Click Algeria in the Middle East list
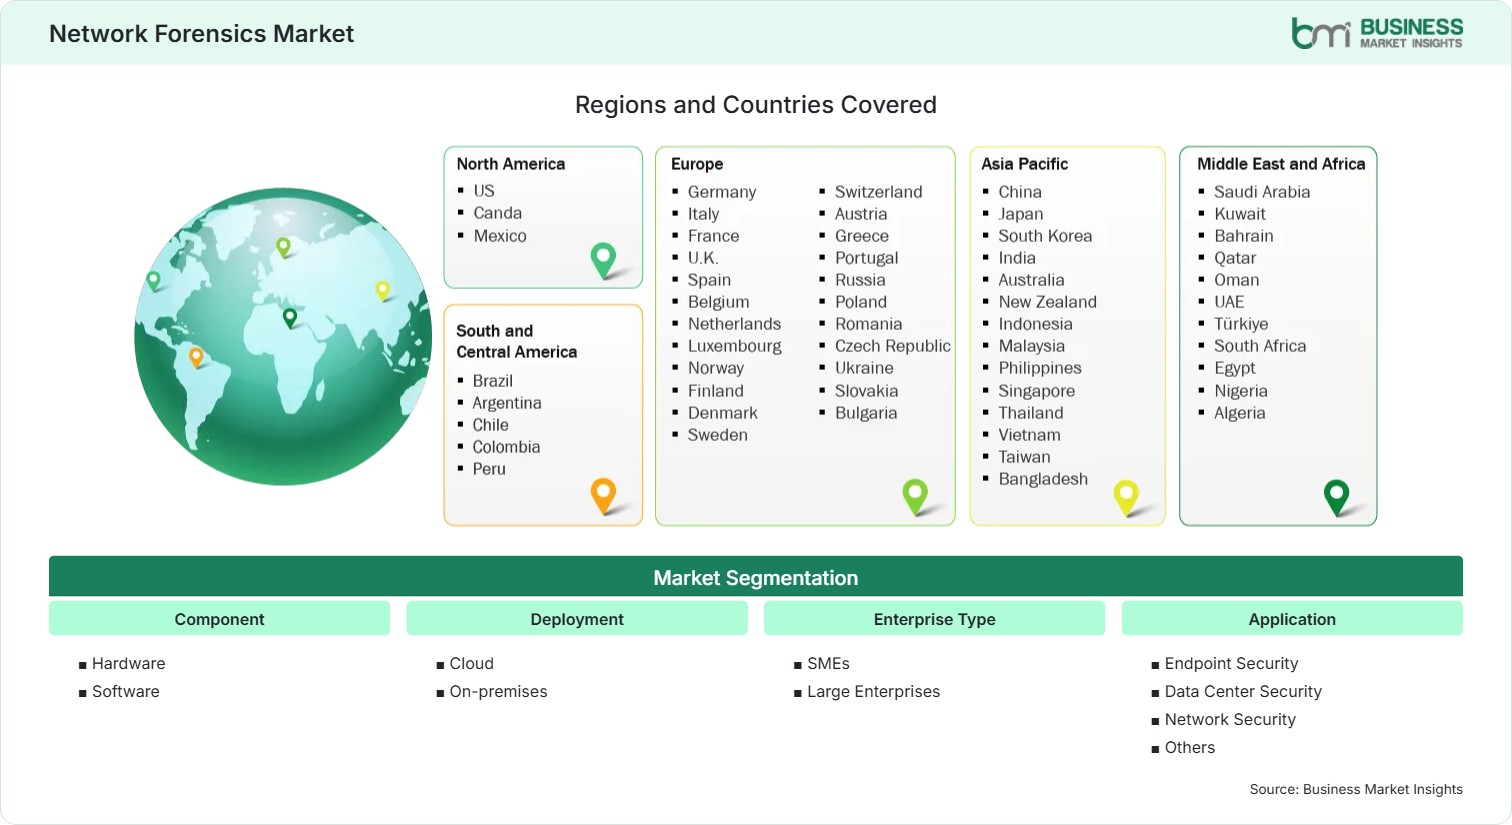 point(1239,413)
